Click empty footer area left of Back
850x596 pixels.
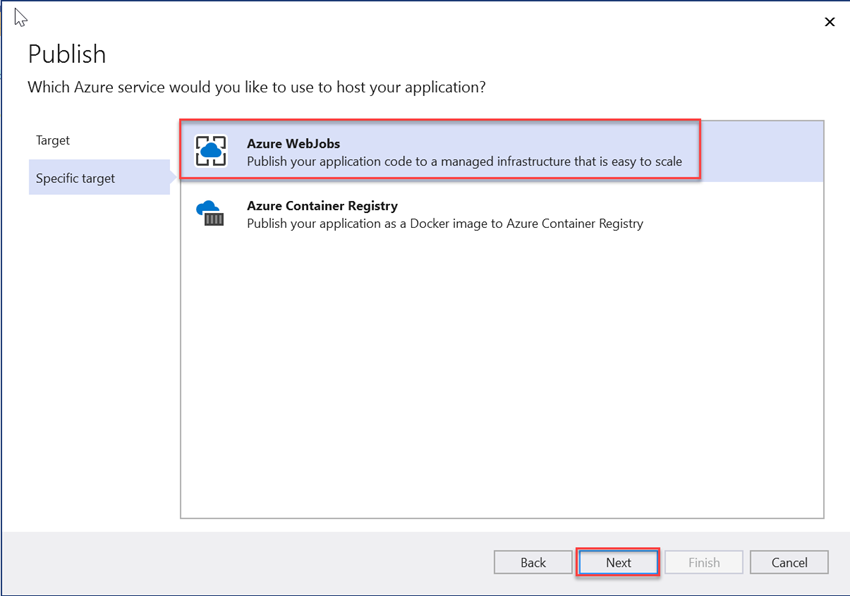pyautogui.click(x=250, y=562)
